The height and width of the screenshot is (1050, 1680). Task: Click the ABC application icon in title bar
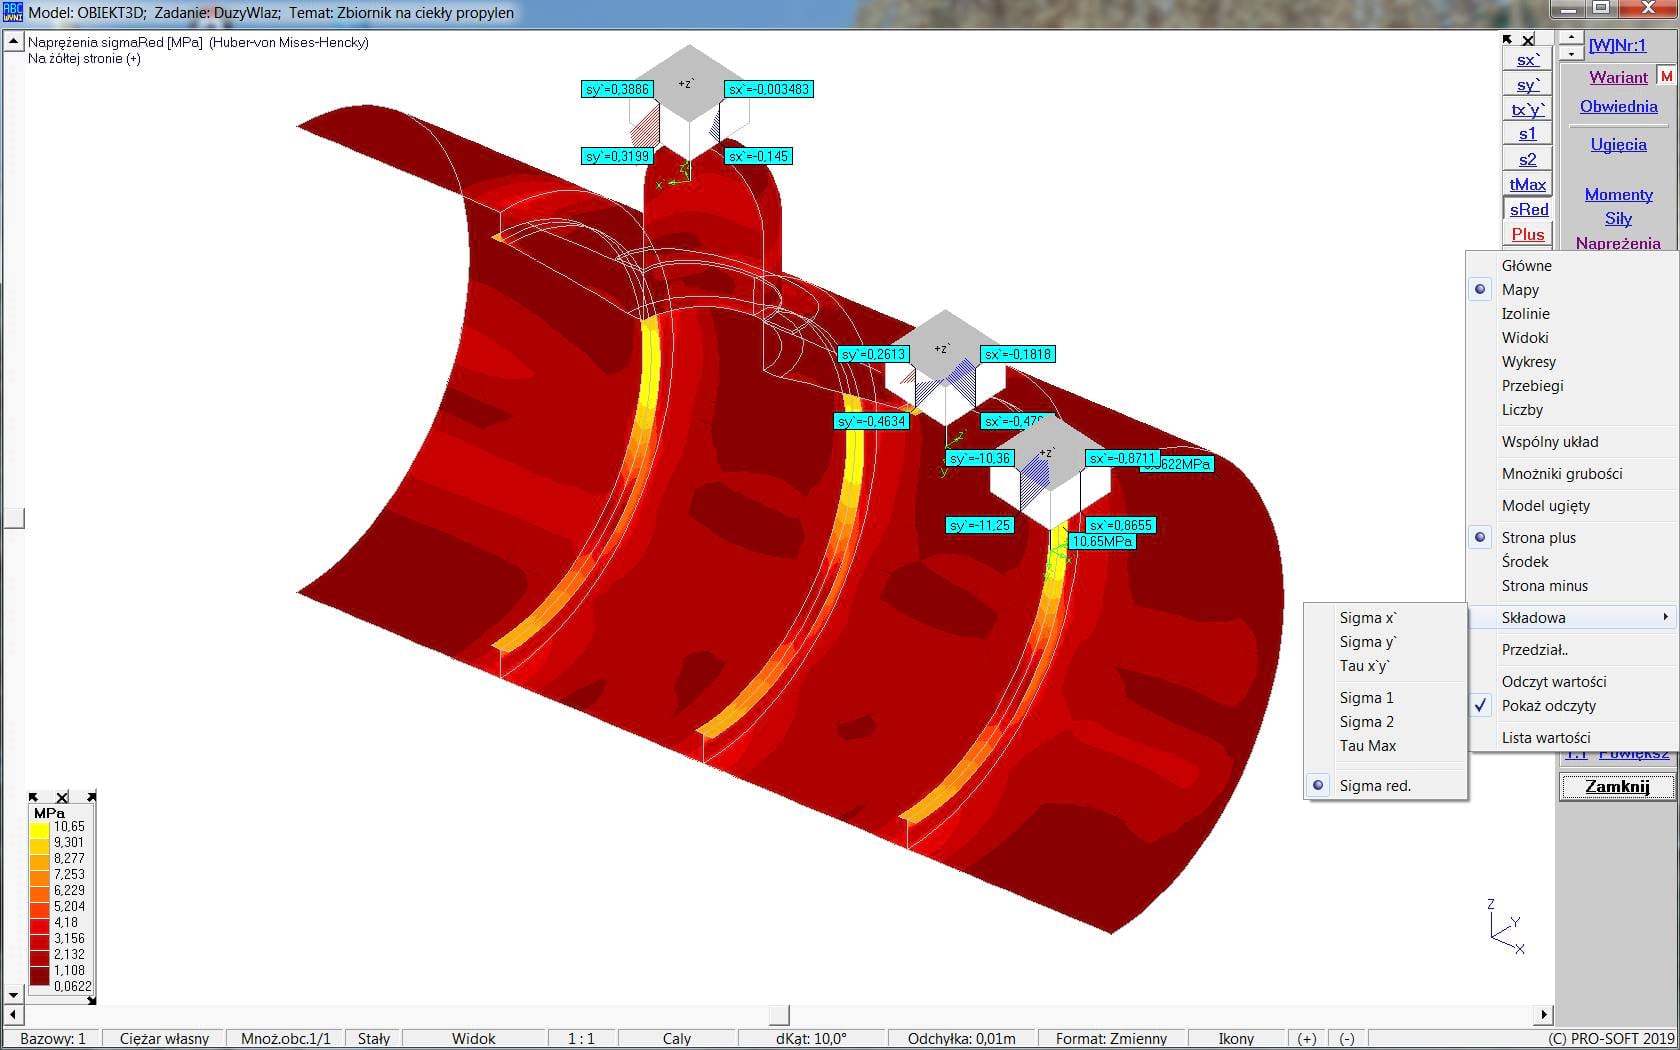coord(12,12)
